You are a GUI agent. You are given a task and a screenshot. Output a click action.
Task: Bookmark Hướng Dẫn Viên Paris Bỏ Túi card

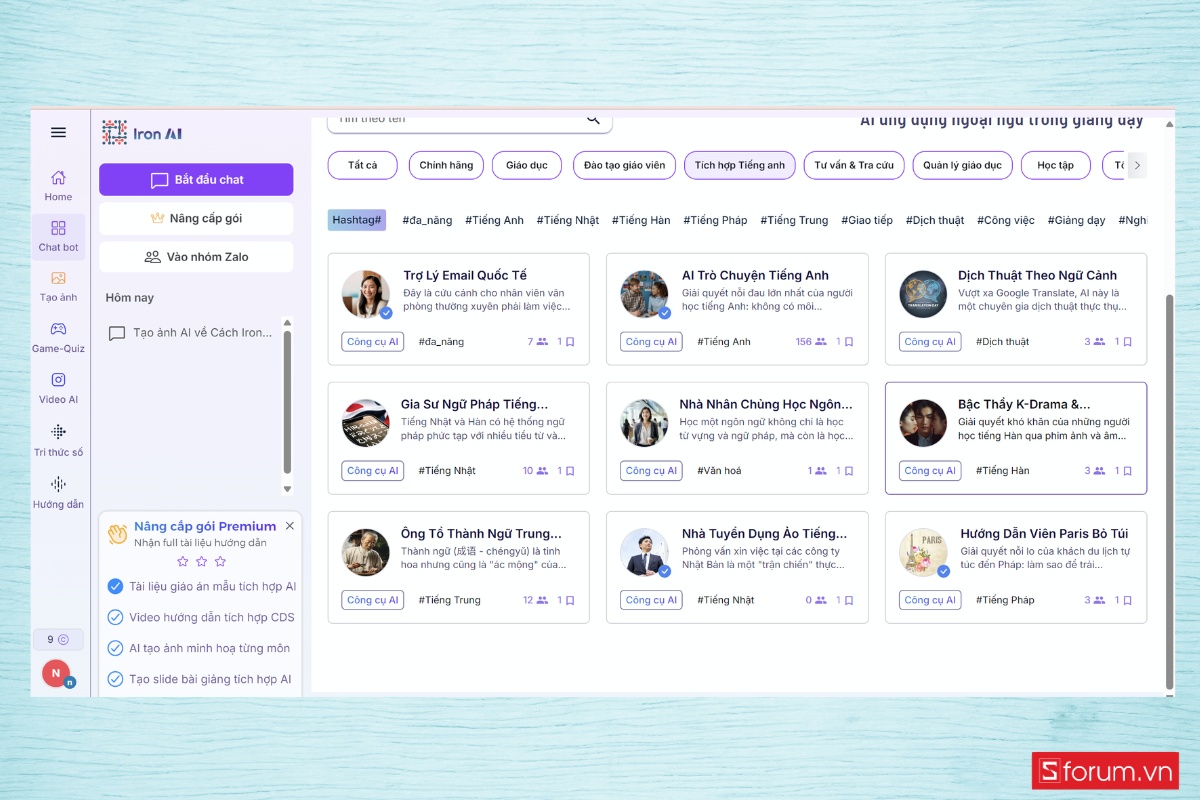[x=1127, y=601]
